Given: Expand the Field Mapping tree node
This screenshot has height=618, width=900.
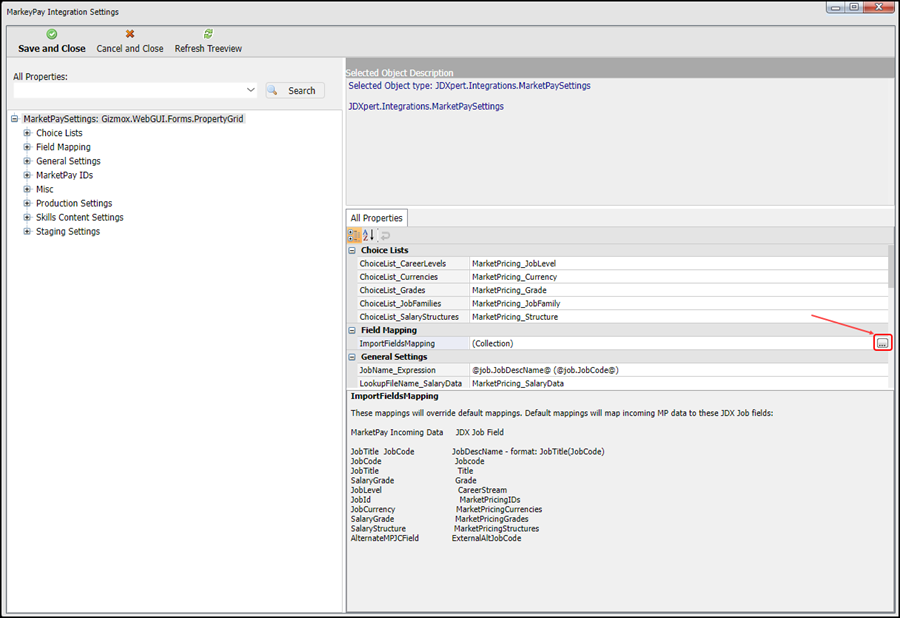Looking at the screenshot, I should [27, 147].
